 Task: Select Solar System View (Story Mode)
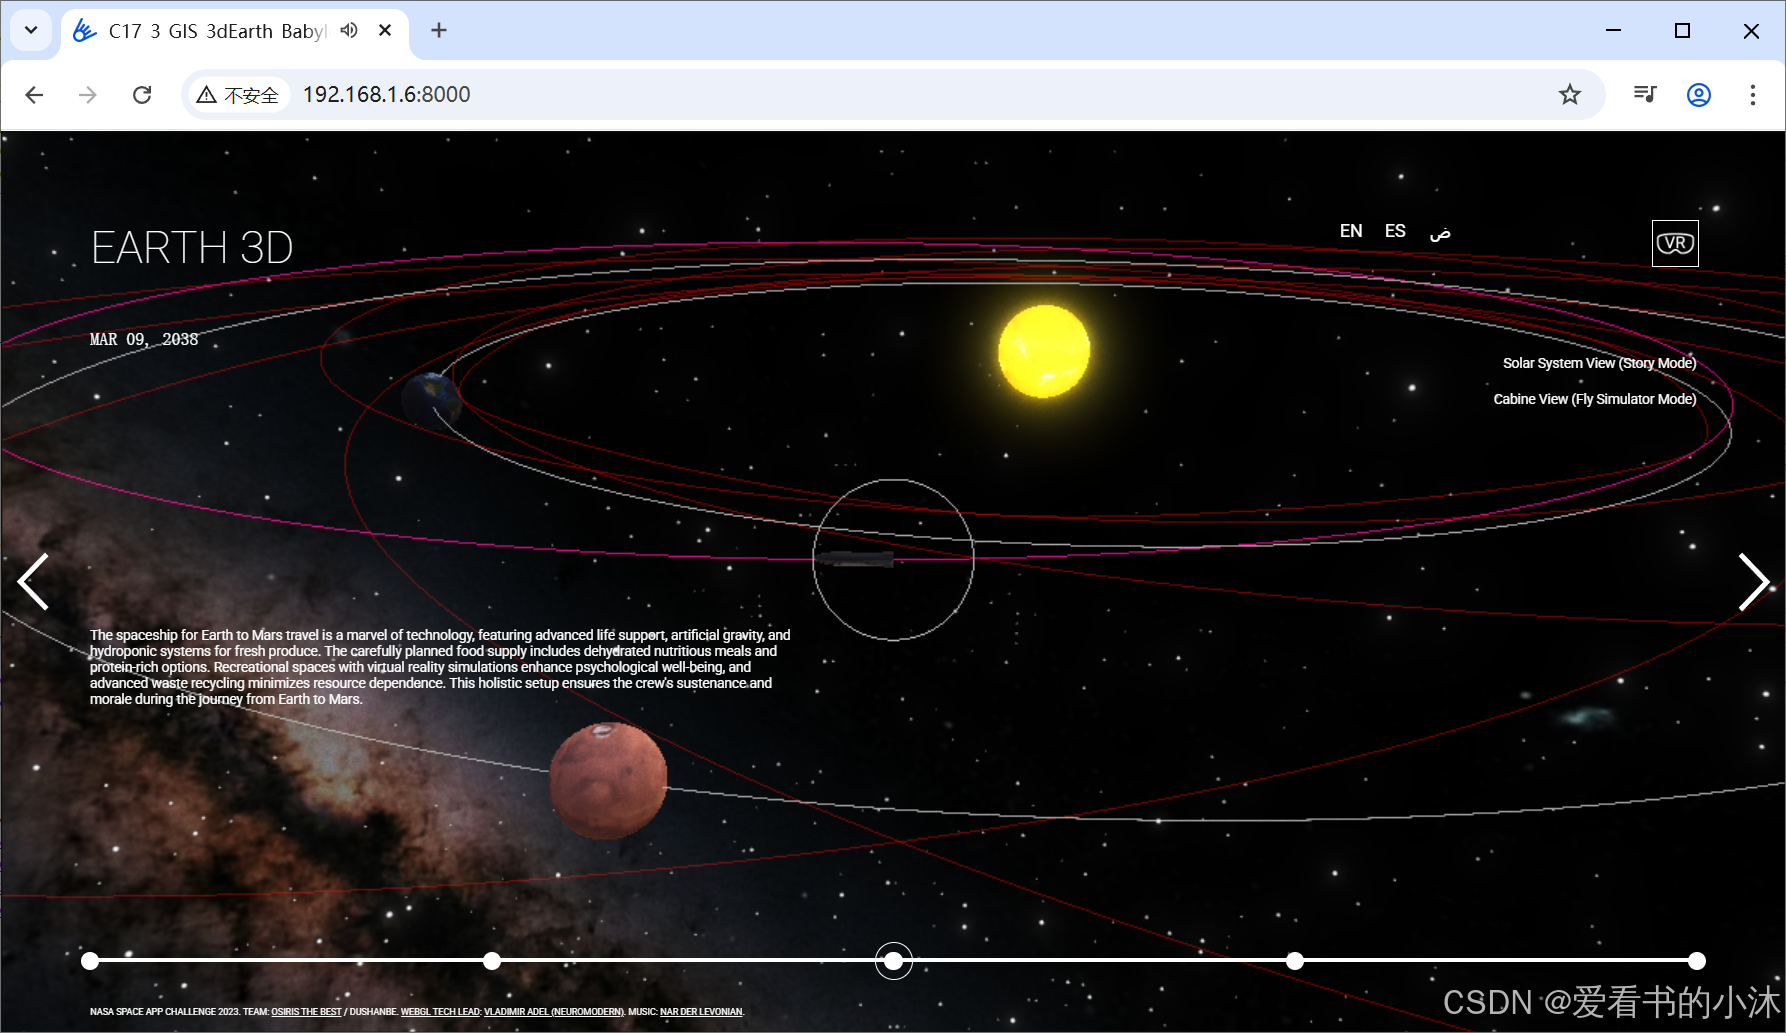(x=1599, y=363)
